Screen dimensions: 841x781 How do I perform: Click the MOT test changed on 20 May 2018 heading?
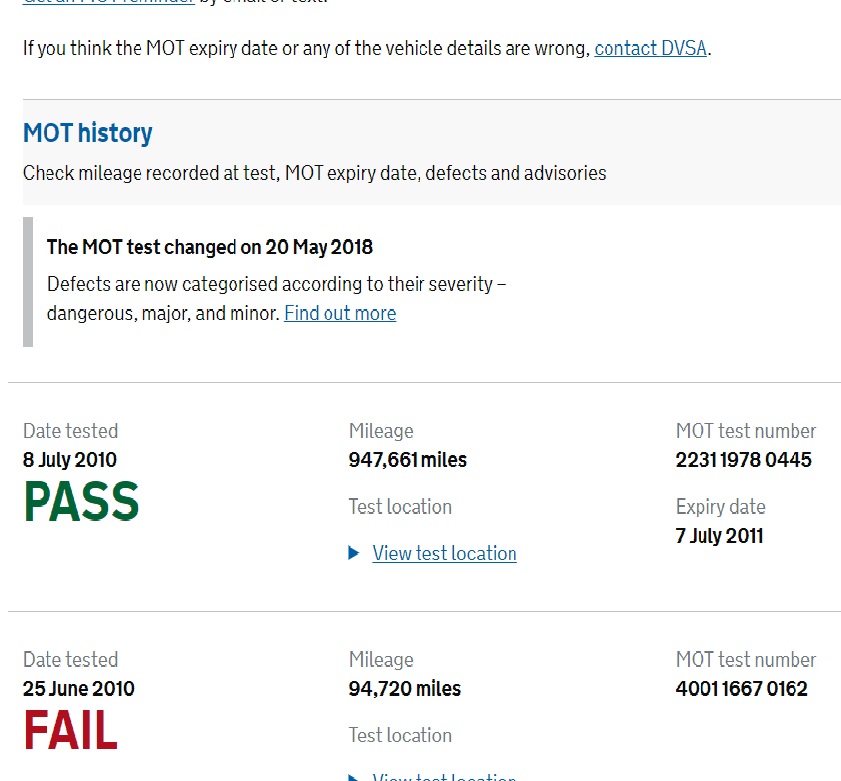click(210, 247)
